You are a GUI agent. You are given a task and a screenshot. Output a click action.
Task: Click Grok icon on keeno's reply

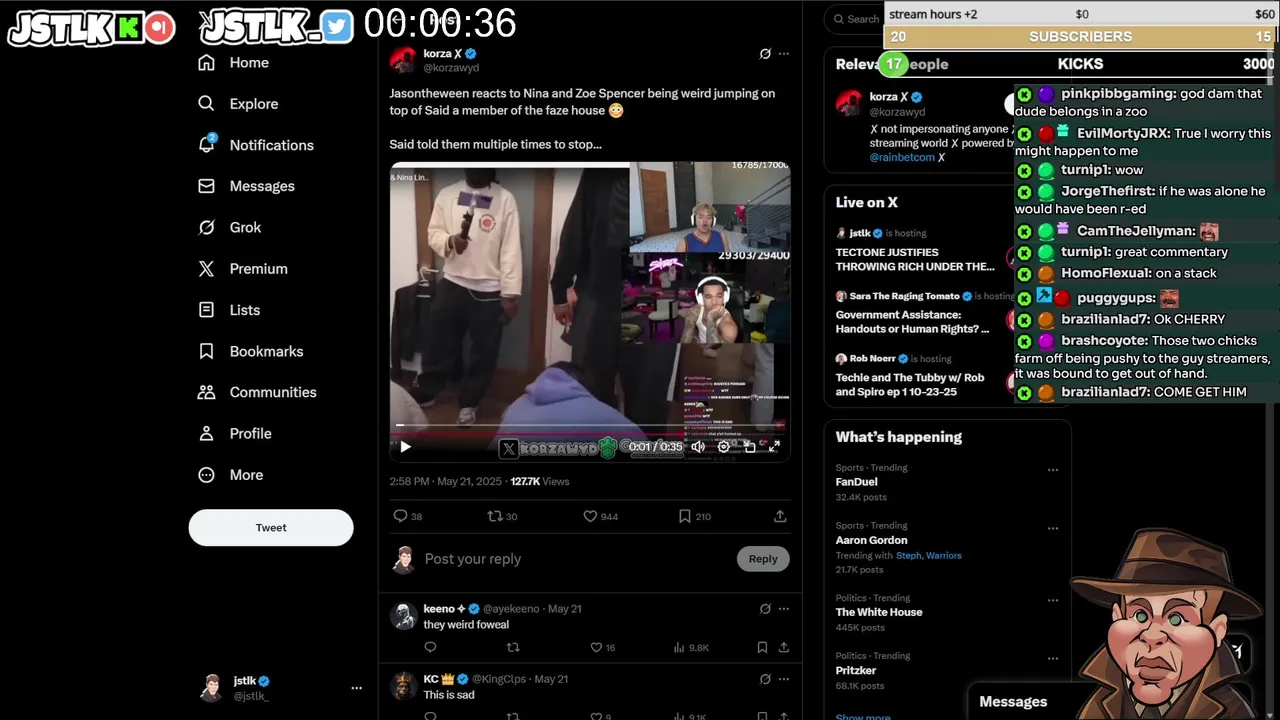pos(765,609)
